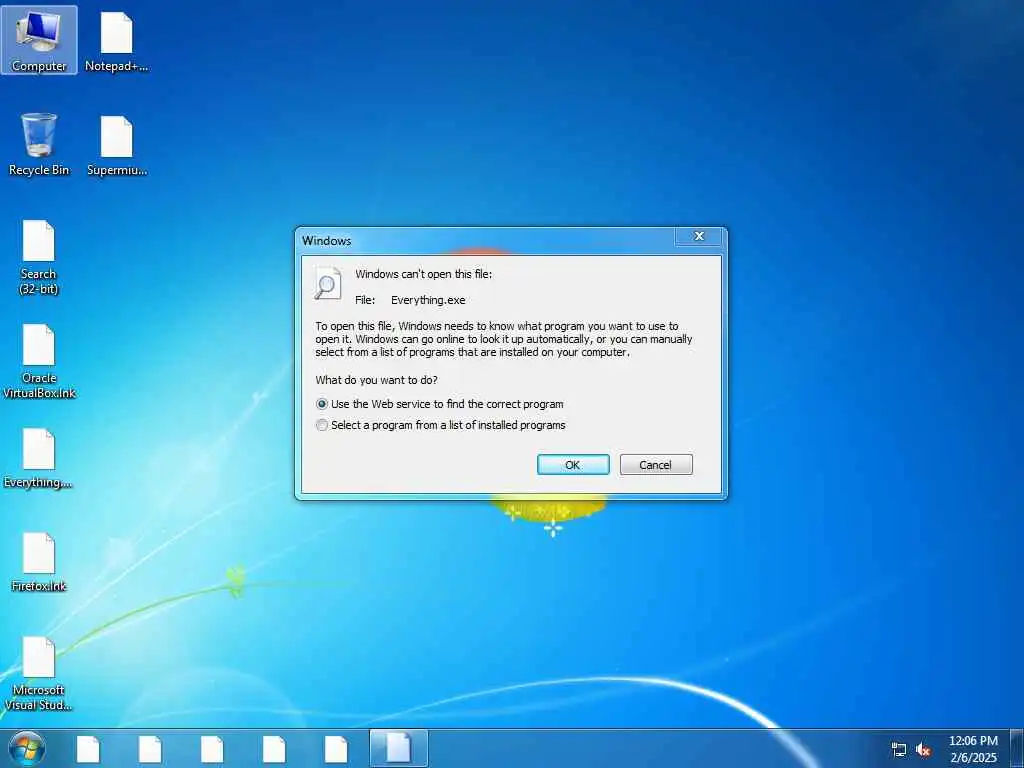Open the Recycle Bin icon
Image resolution: width=1024 pixels, height=768 pixels.
pyautogui.click(x=39, y=144)
